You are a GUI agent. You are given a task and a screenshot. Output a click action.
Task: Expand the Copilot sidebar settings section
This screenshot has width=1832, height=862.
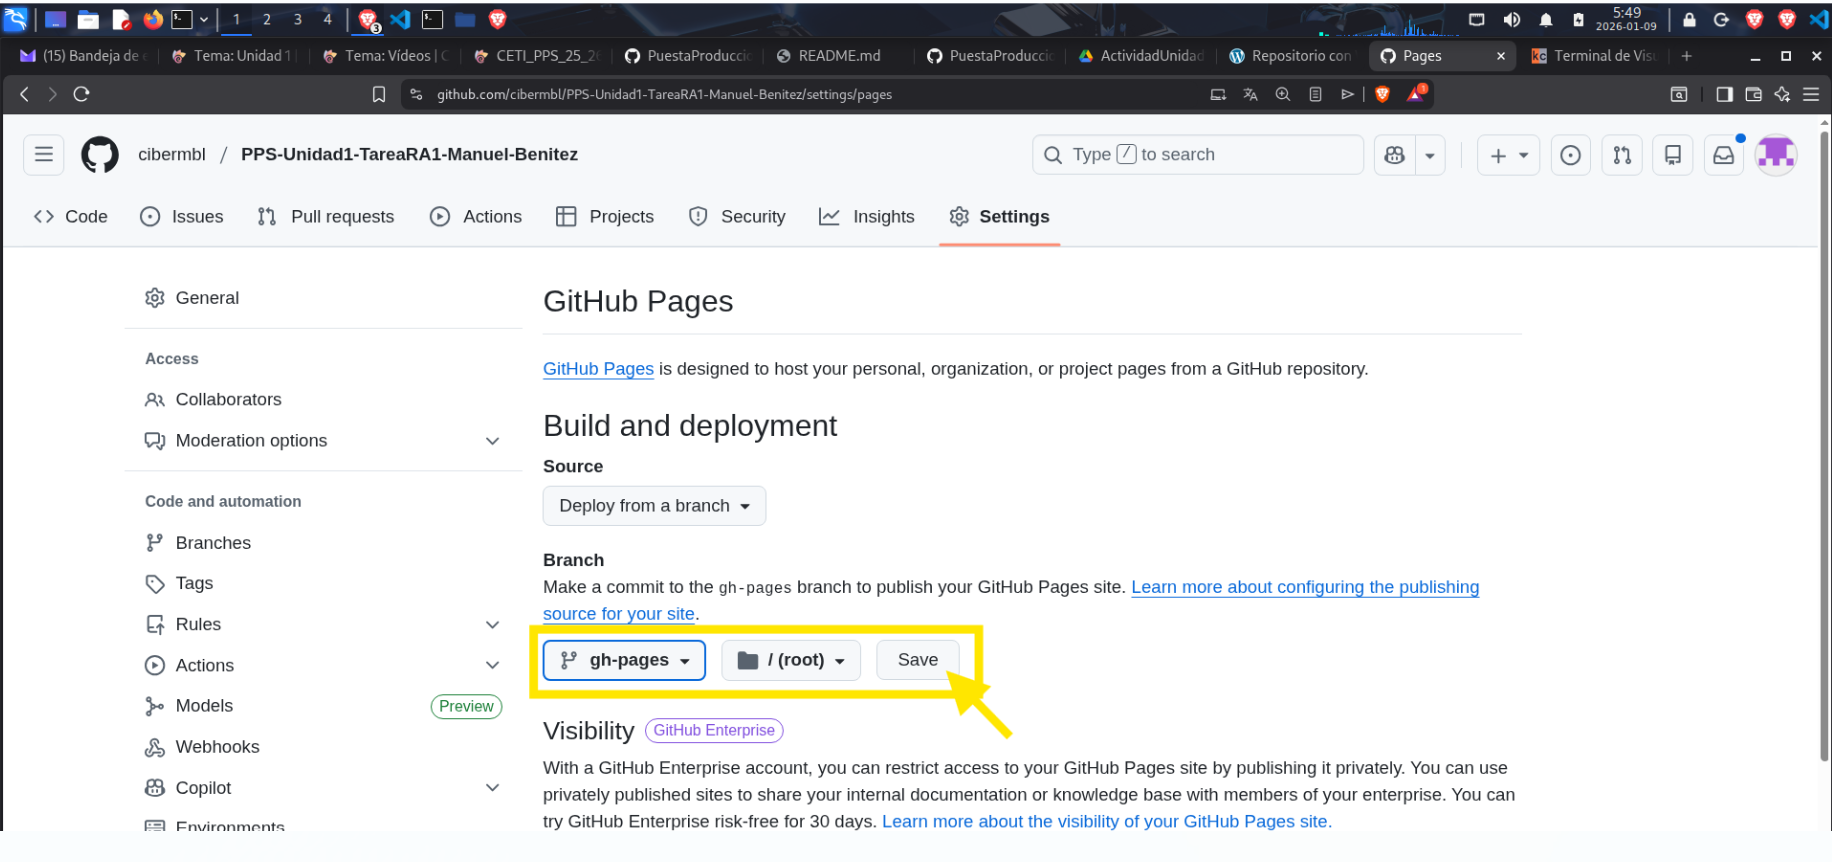[x=323, y=788]
